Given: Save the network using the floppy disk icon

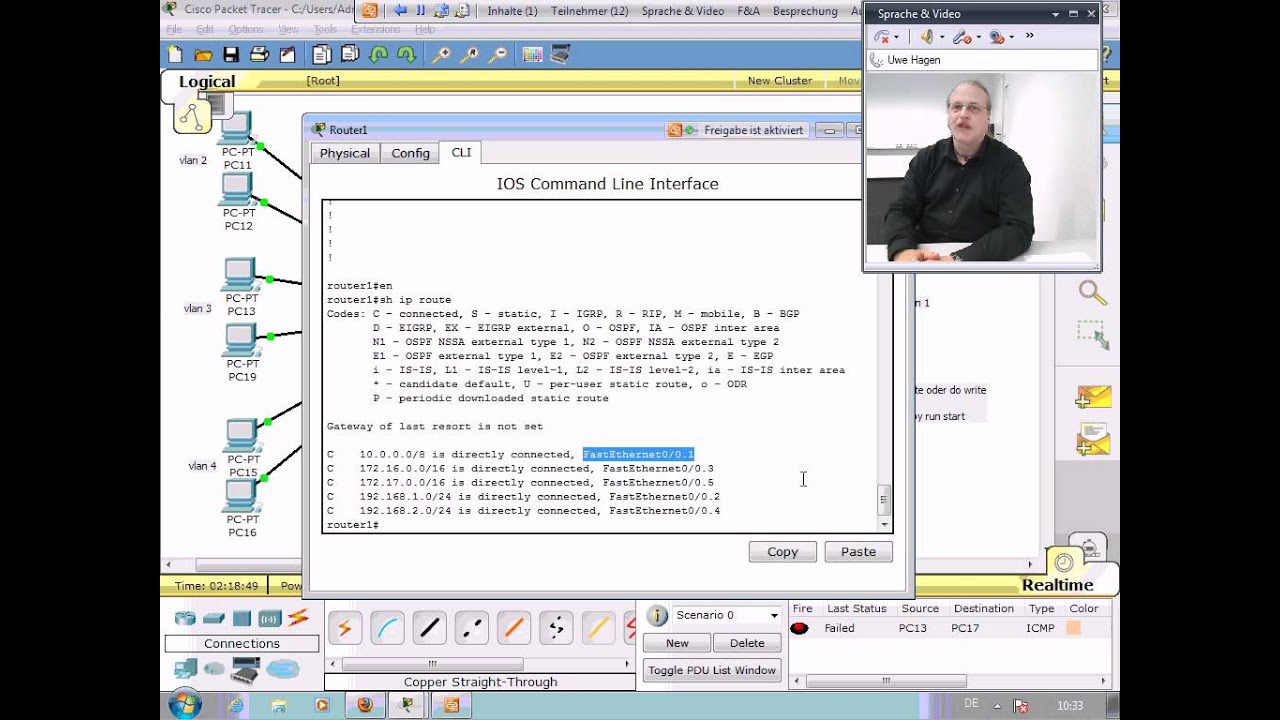Looking at the screenshot, I should click(231, 55).
